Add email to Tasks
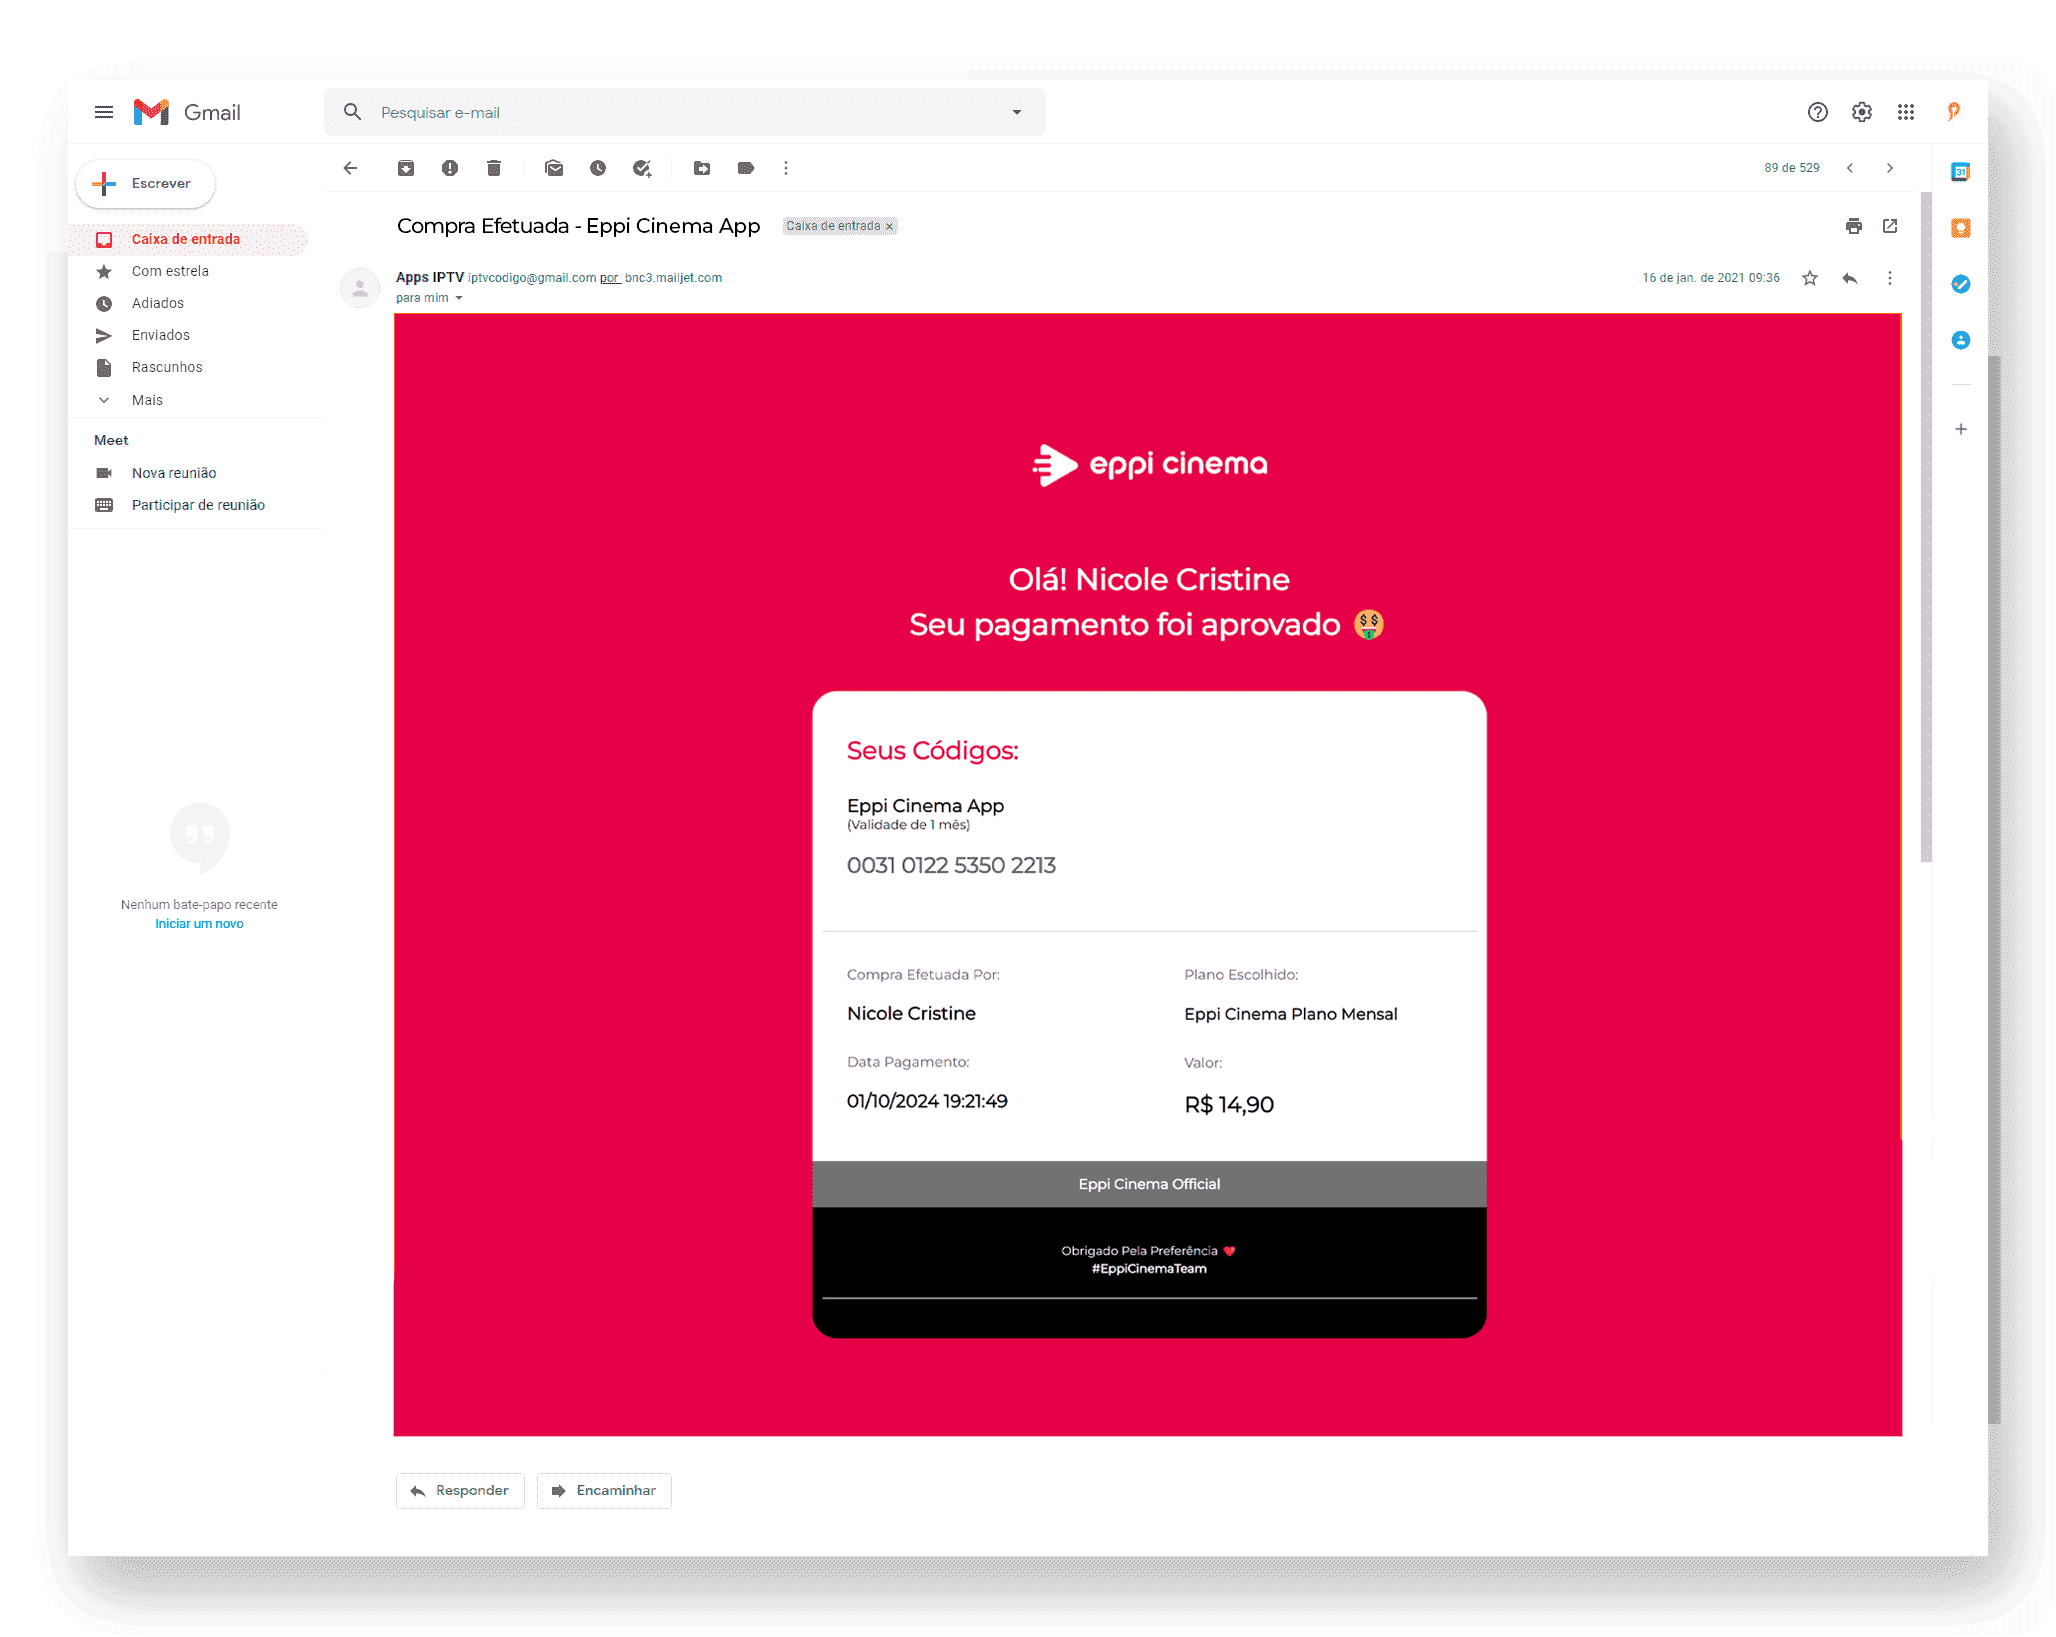This screenshot has width=2056, height=1637. coord(642,168)
